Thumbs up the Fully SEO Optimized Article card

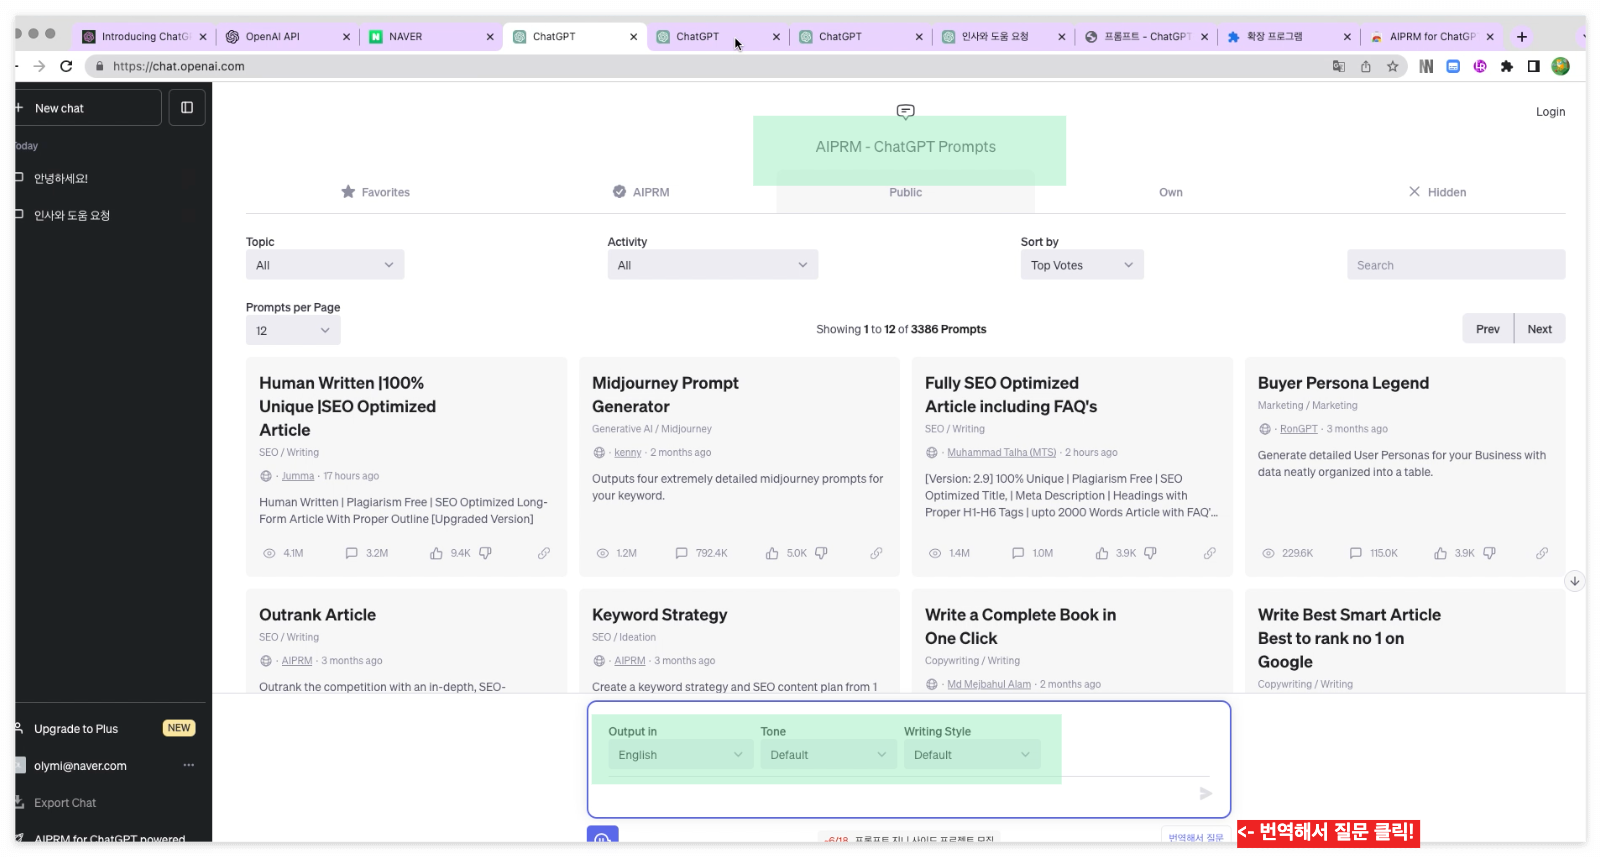click(x=1102, y=553)
